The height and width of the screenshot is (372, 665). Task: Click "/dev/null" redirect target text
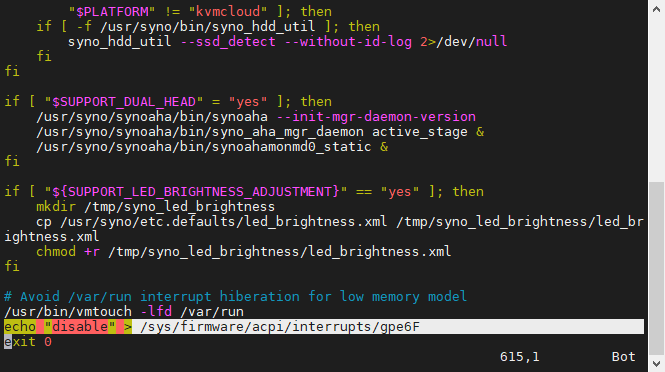471,42
